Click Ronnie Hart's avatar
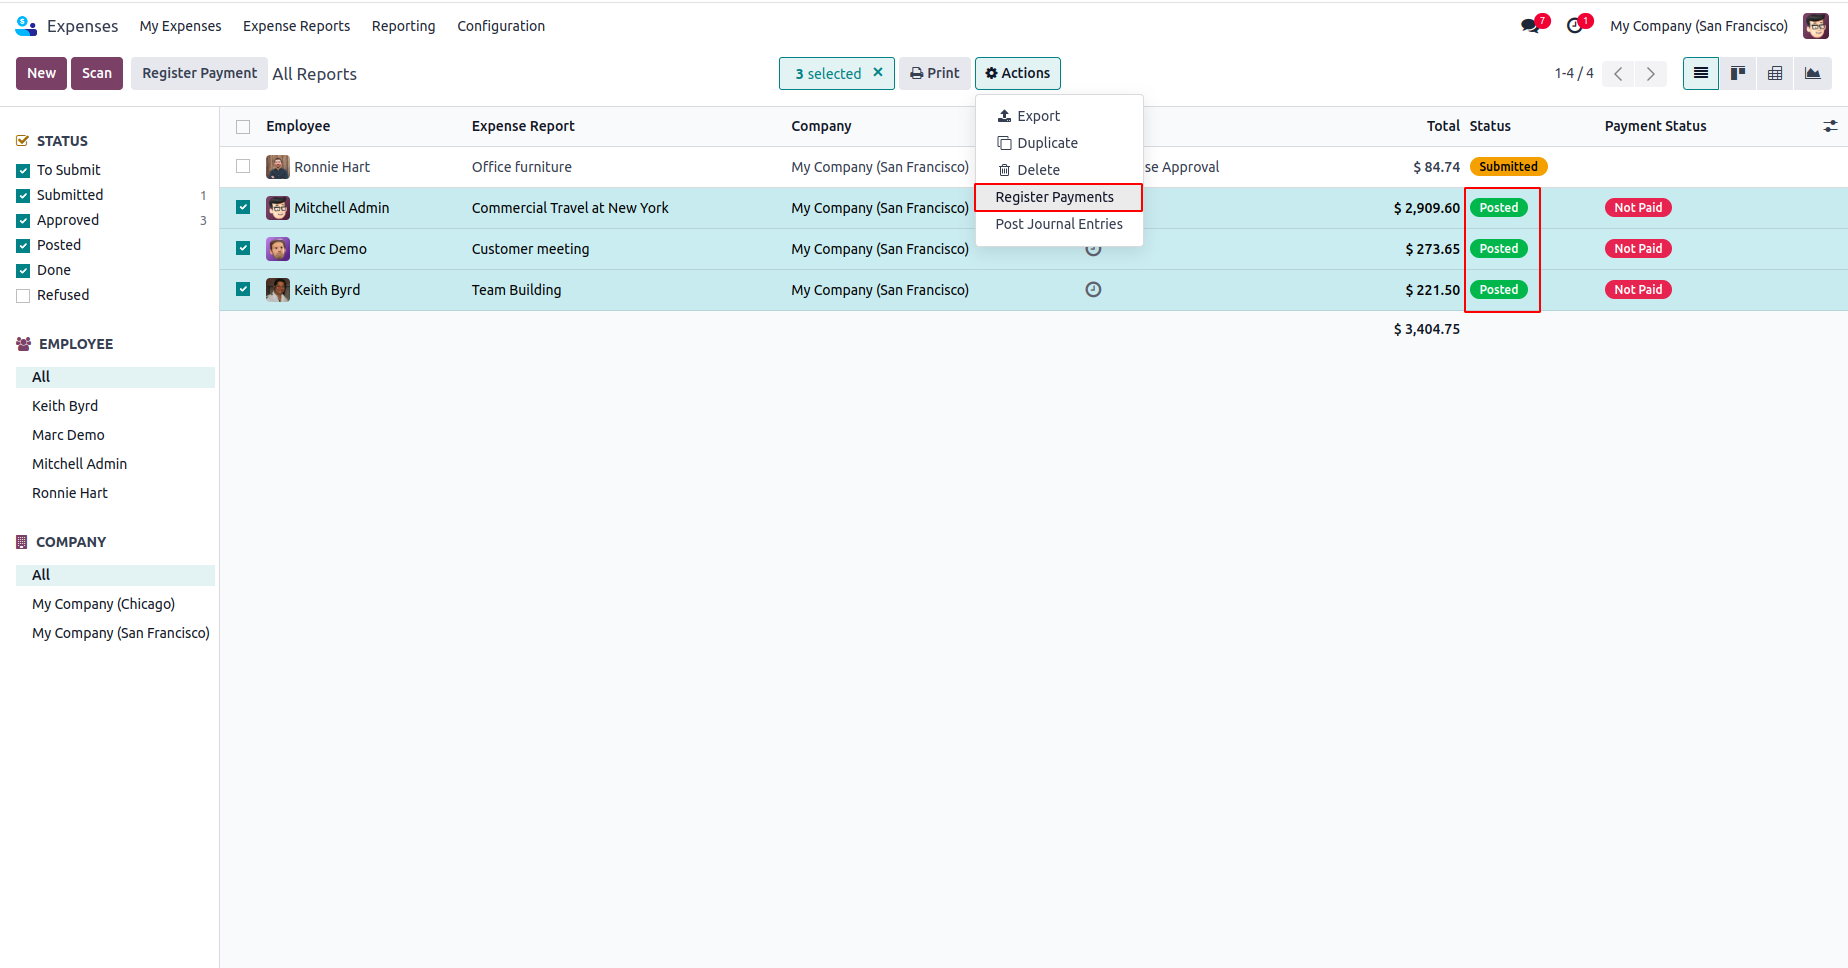Image resolution: width=1848 pixels, height=968 pixels. coord(278,167)
